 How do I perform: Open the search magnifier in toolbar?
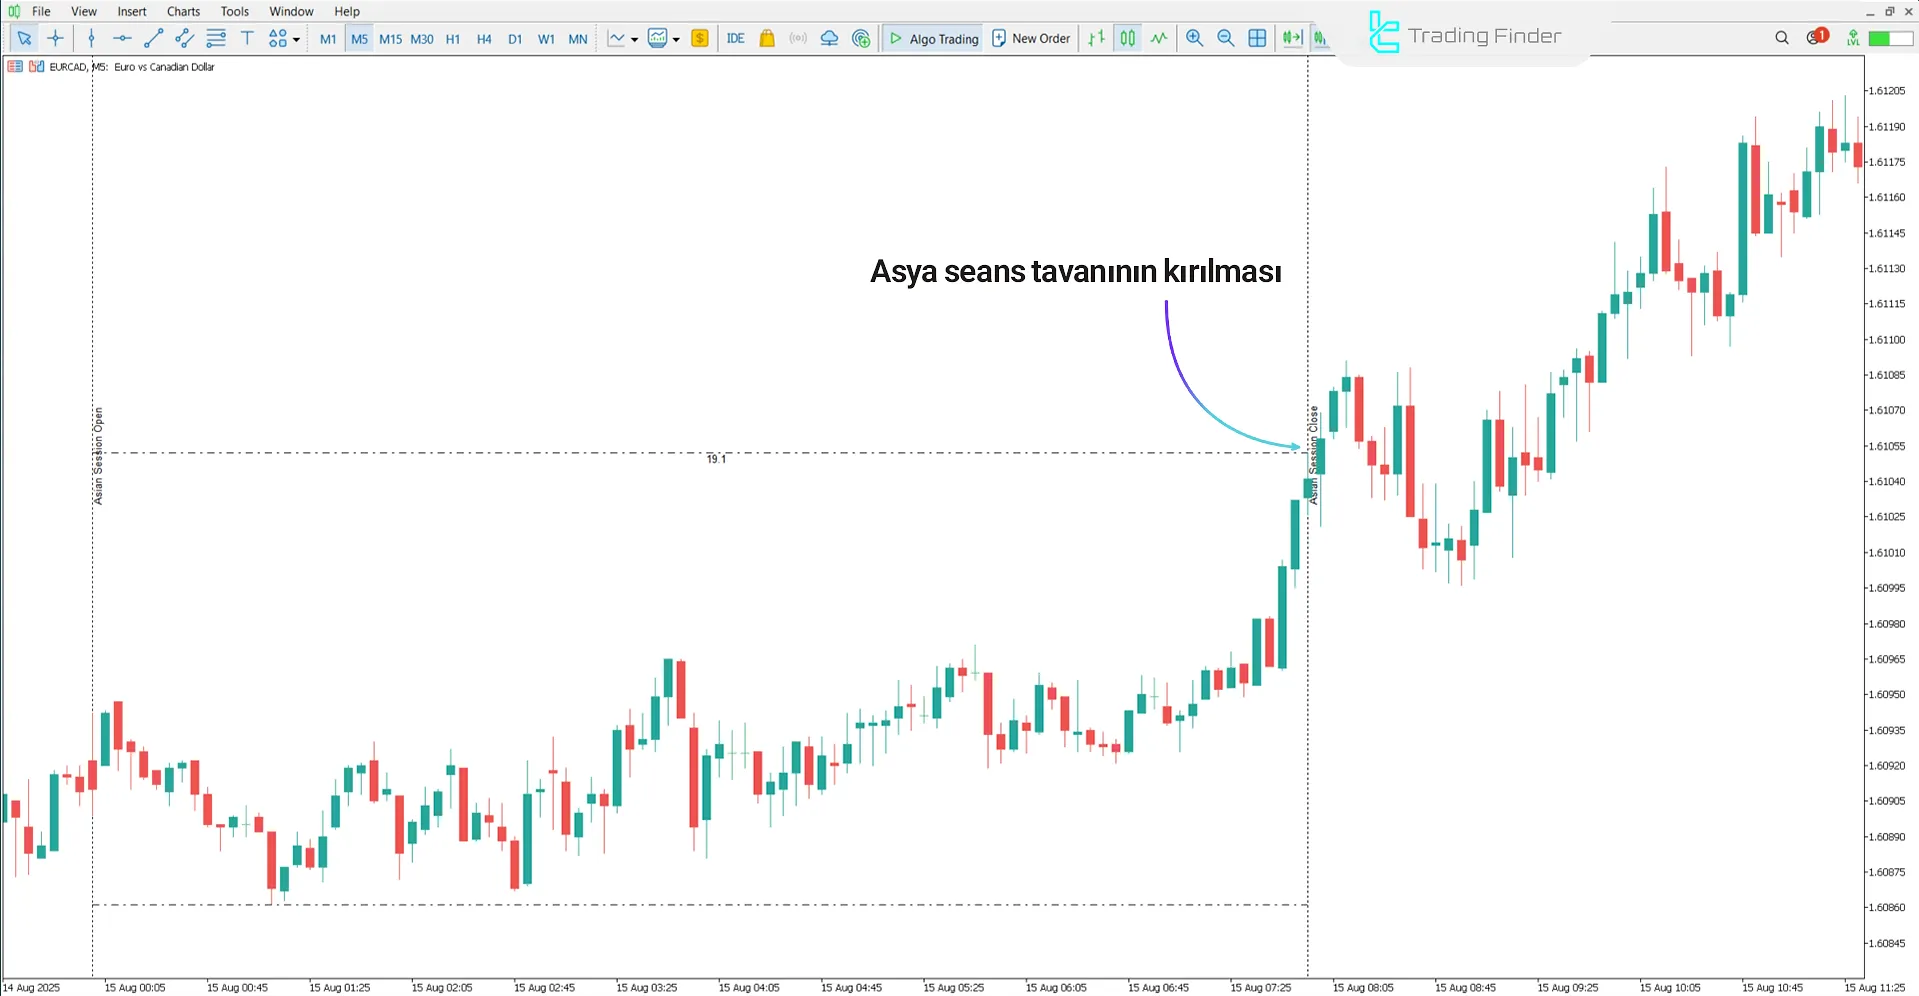(1781, 38)
